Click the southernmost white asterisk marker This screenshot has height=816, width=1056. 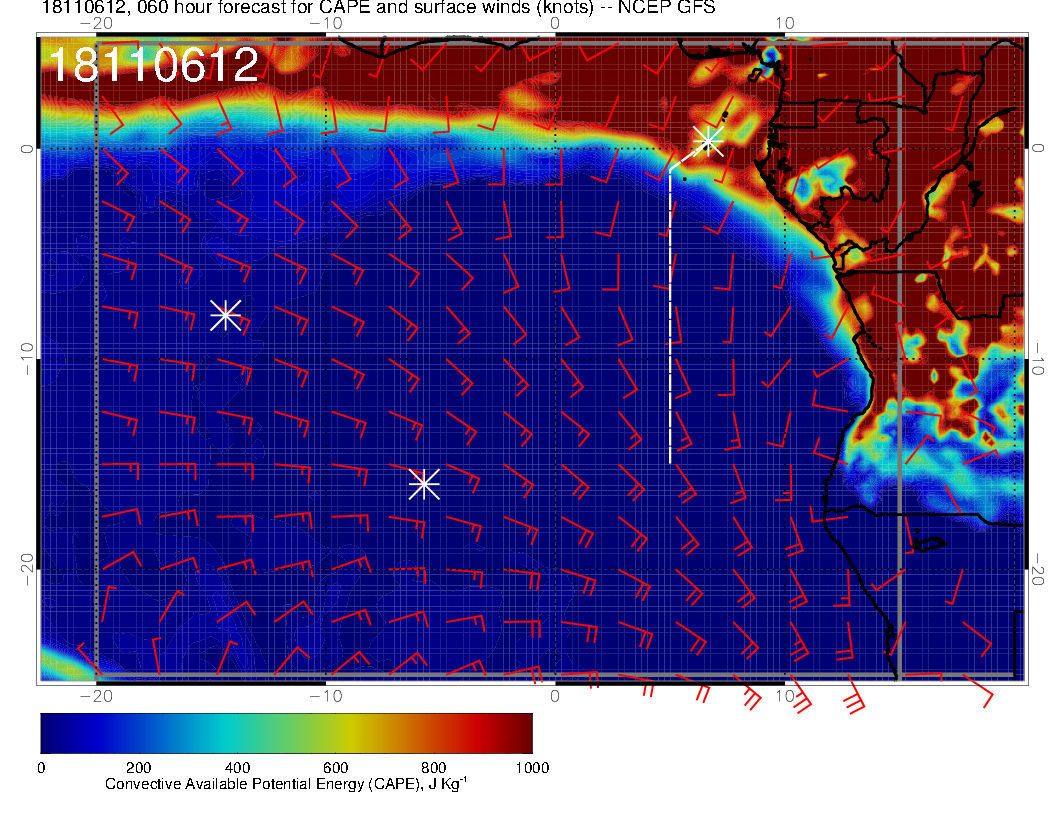point(424,483)
